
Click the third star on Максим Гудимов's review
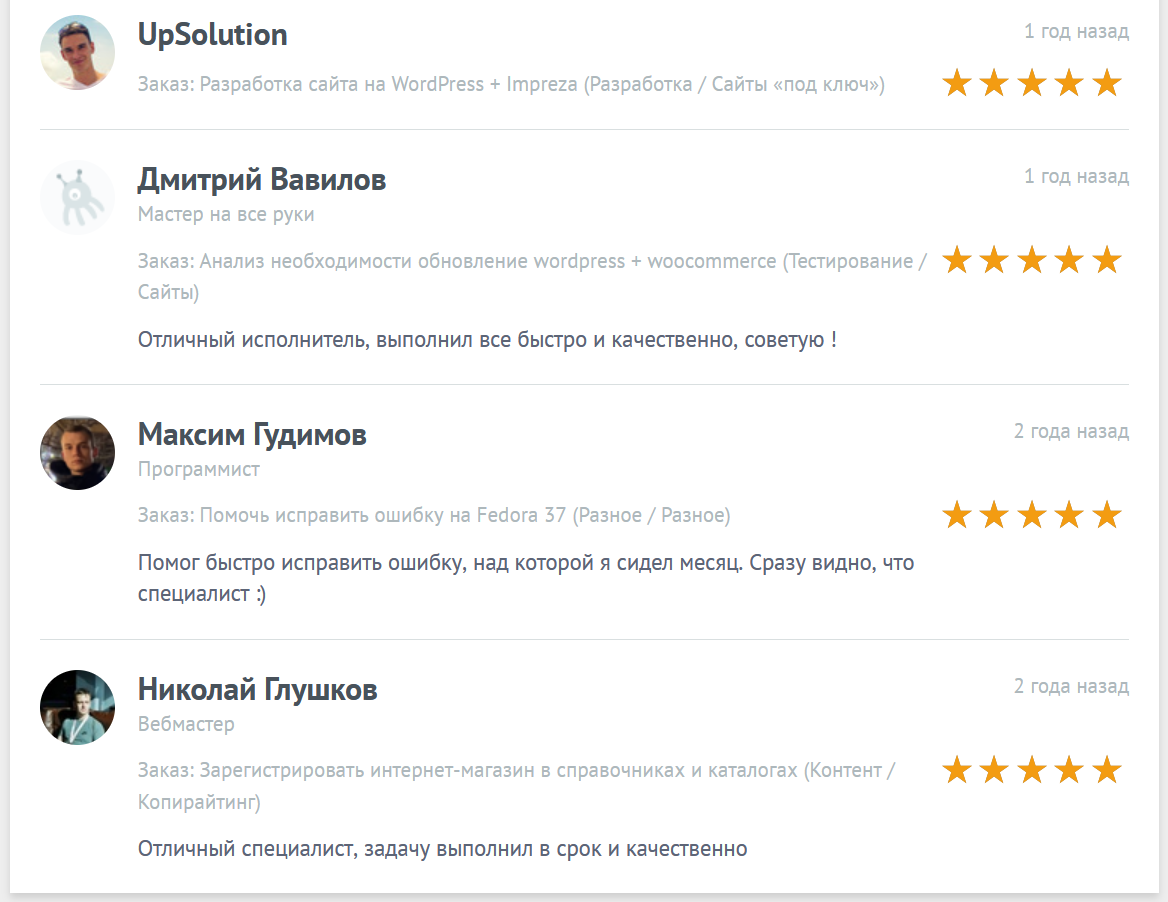click(x=1030, y=516)
